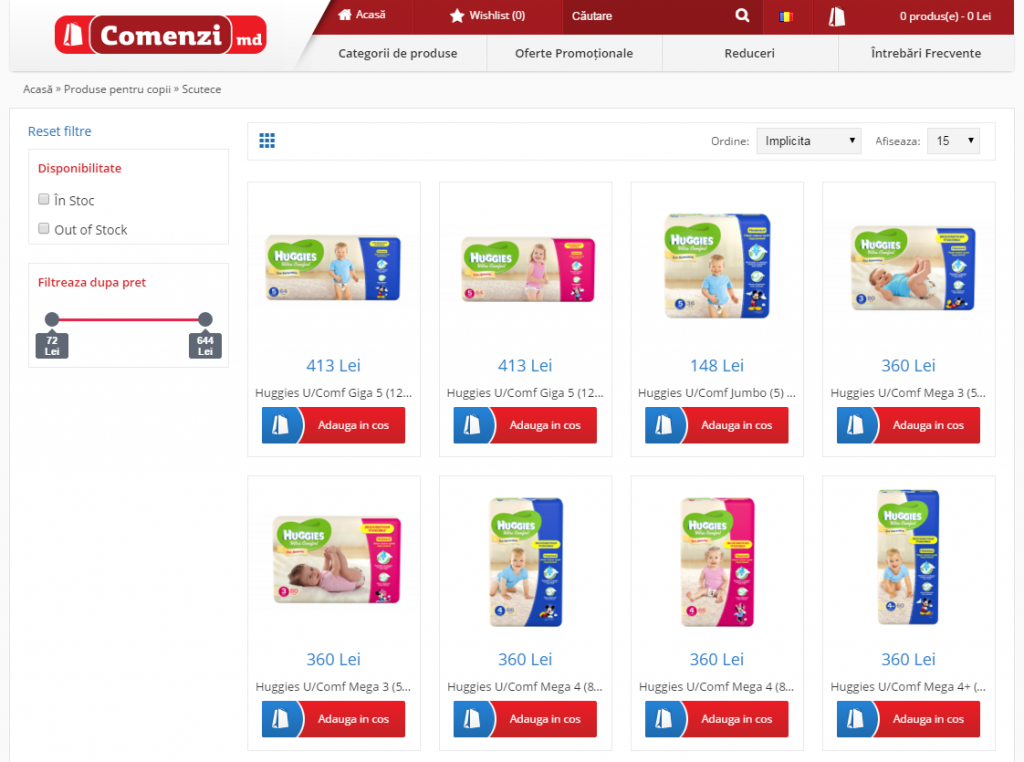Enable the În Stoc checkbox
The width and height of the screenshot is (1024, 762).
coord(44,199)
